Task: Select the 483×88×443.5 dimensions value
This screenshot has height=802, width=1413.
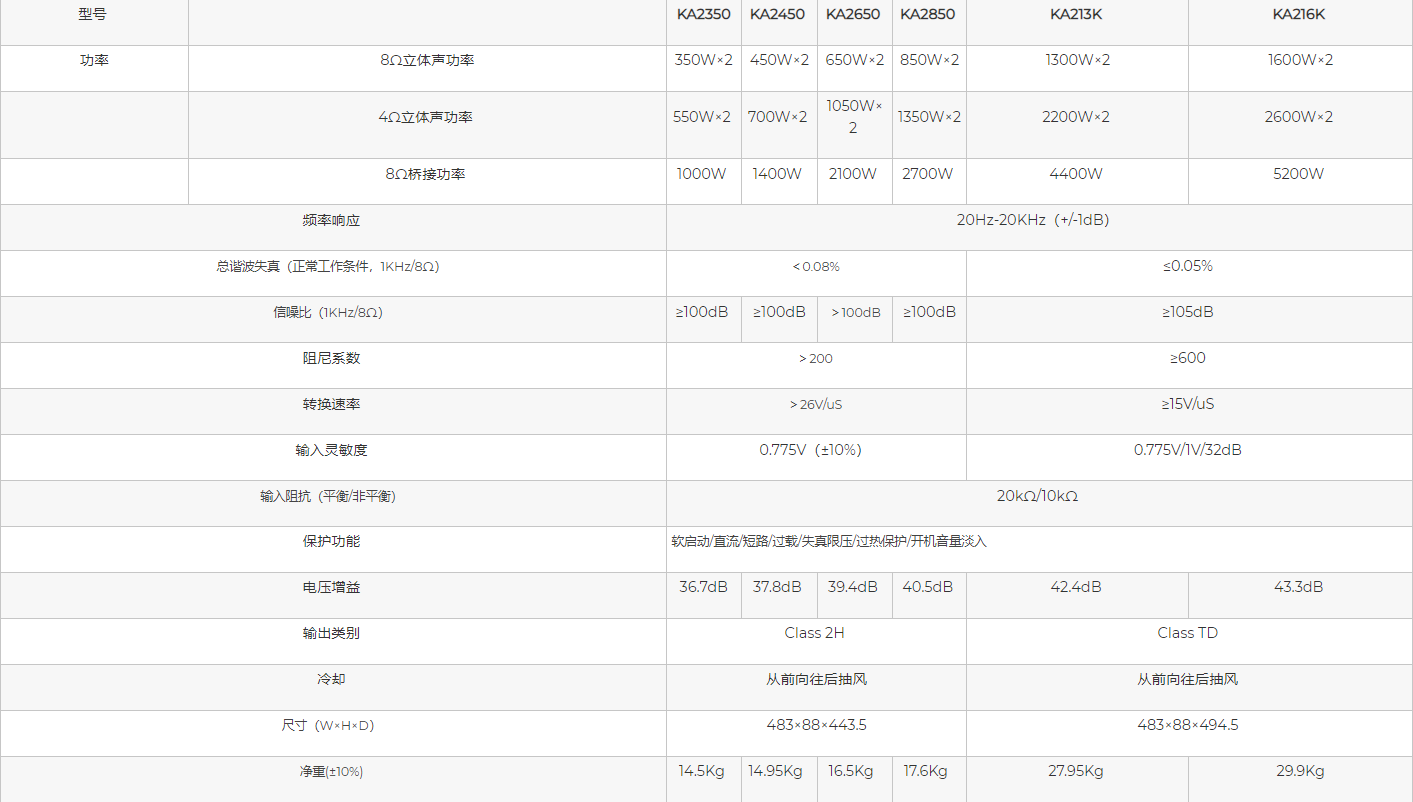Action: [816, 725]
